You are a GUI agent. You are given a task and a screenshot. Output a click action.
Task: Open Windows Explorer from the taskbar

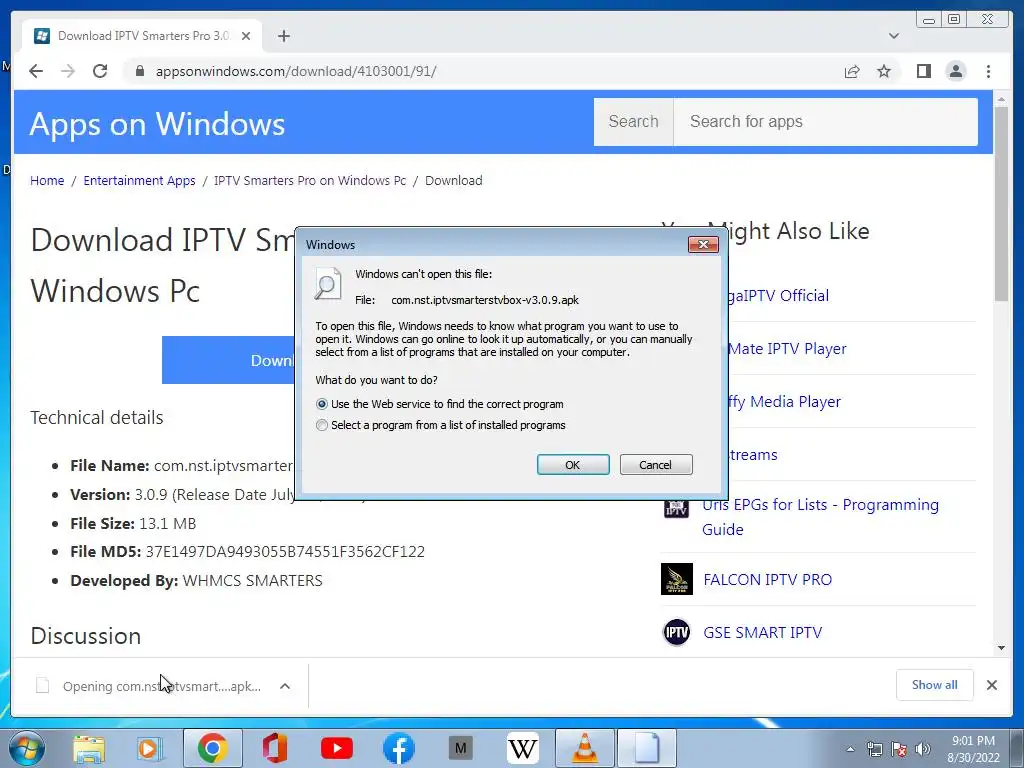(89, 748)
